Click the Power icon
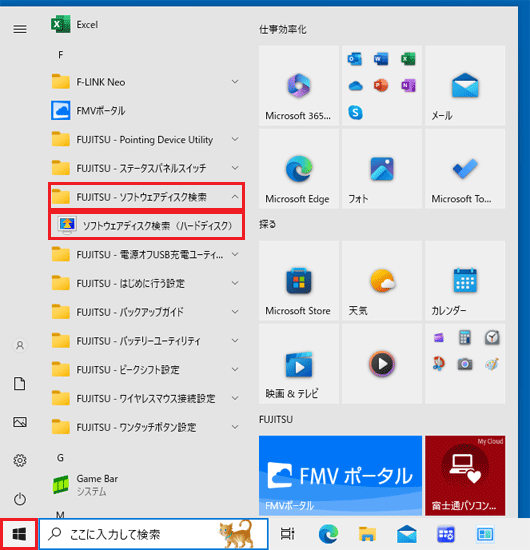 pos(20,499)
